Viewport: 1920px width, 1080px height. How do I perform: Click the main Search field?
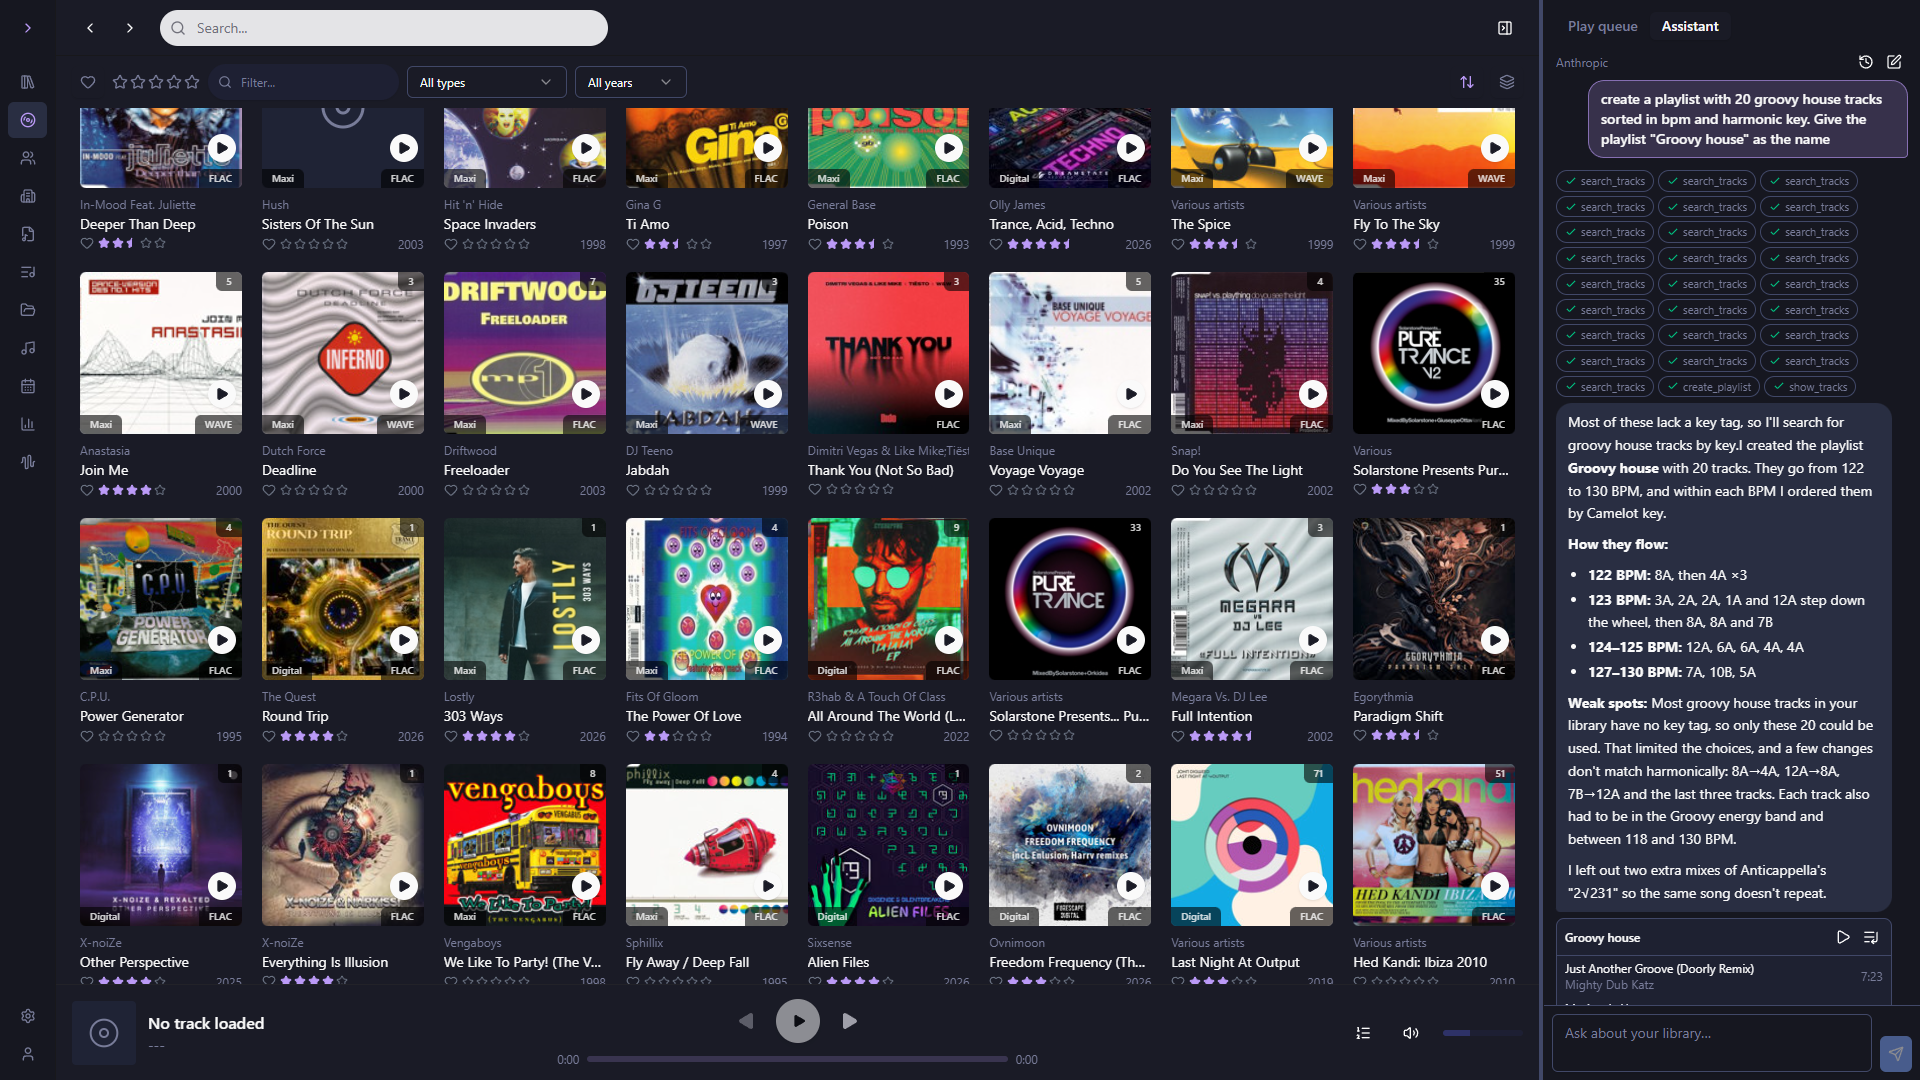(384, 28)
